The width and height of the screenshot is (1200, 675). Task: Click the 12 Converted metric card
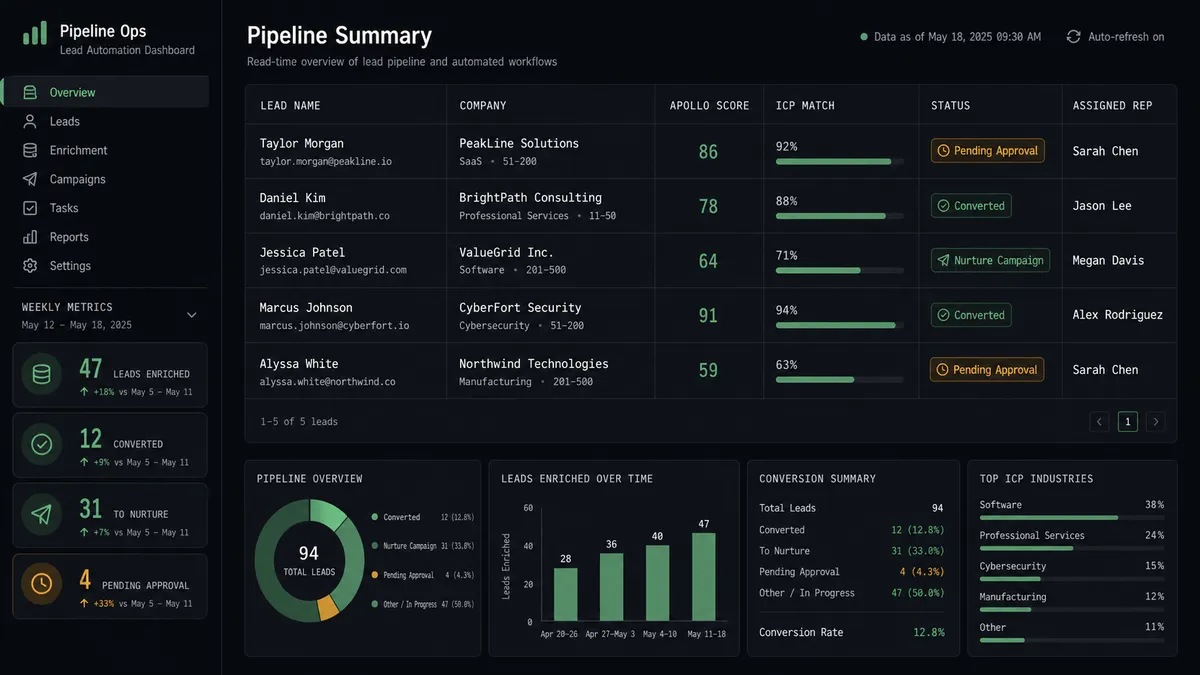[110, 445]
